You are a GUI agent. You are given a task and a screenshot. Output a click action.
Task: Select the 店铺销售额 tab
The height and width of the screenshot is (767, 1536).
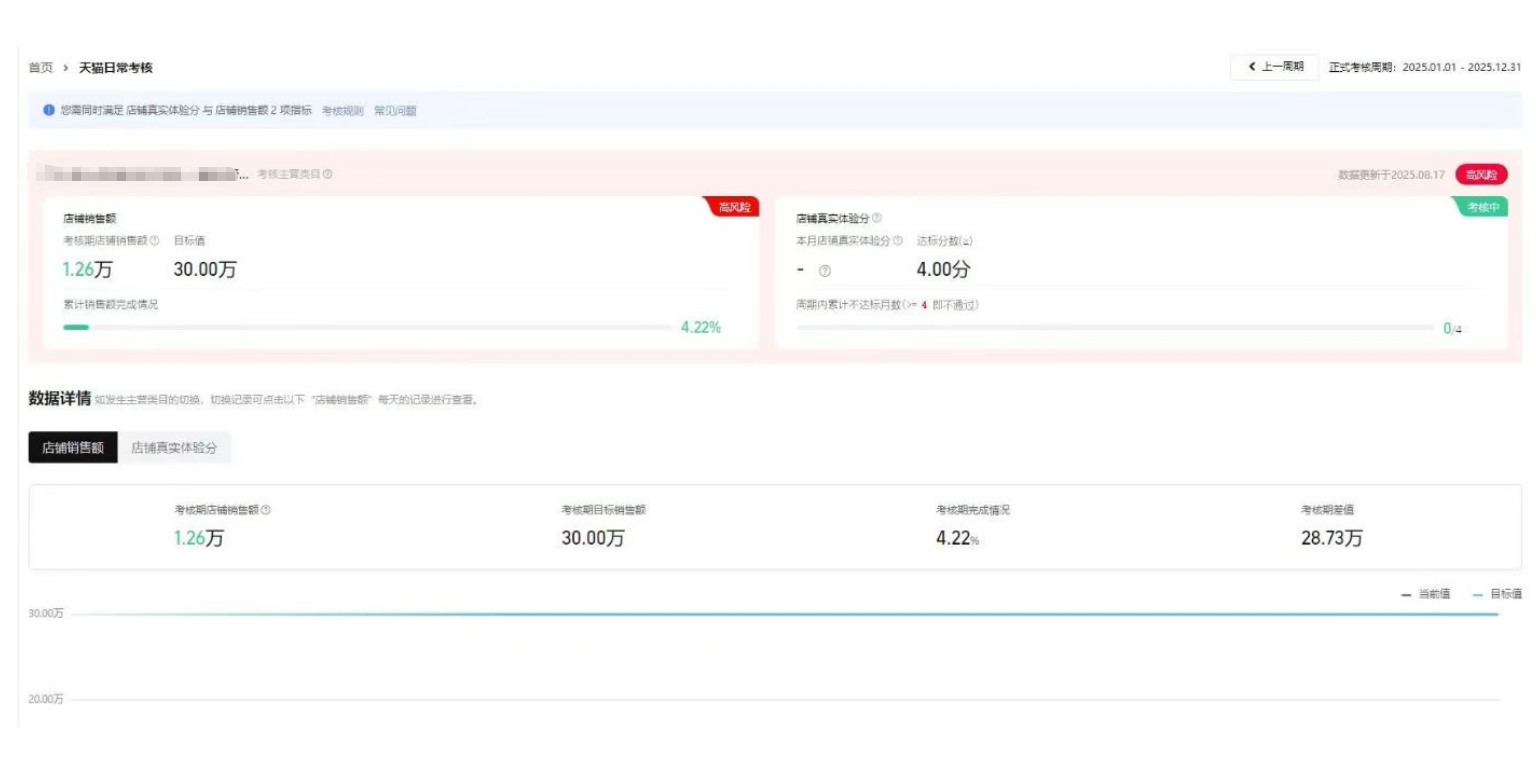73,448
